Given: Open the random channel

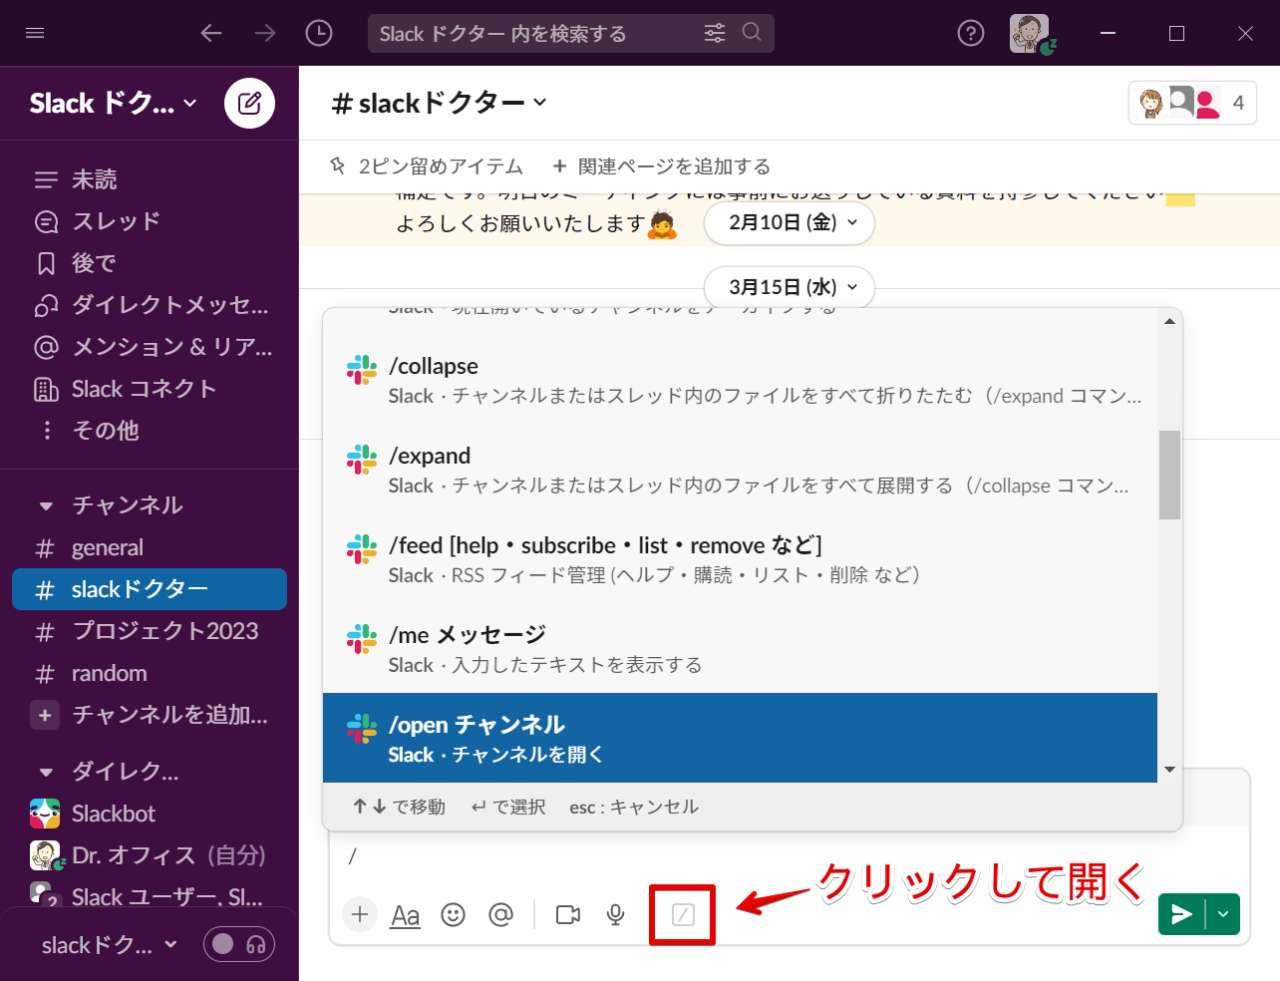Looking at the screenshot, I should [x=149, y=674].
